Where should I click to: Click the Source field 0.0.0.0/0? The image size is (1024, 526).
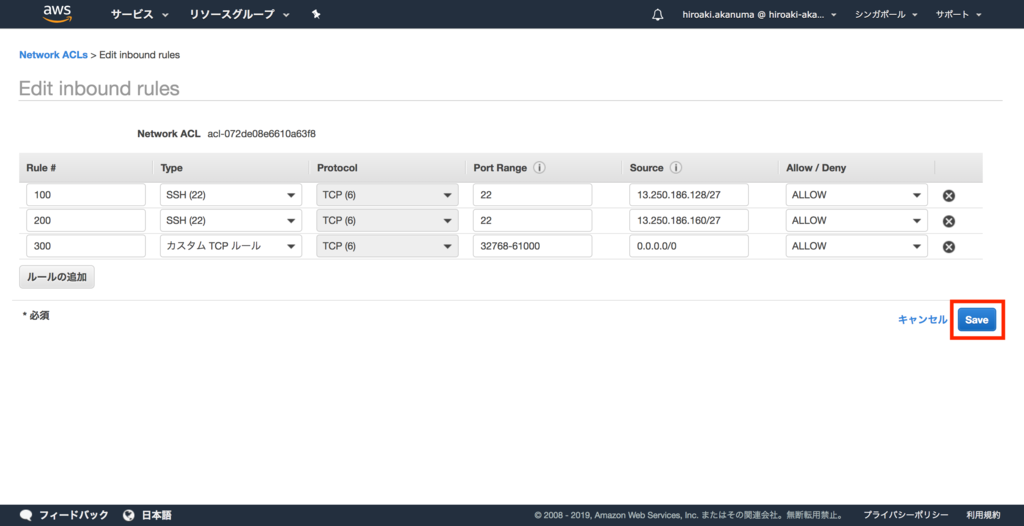[689, 246]
